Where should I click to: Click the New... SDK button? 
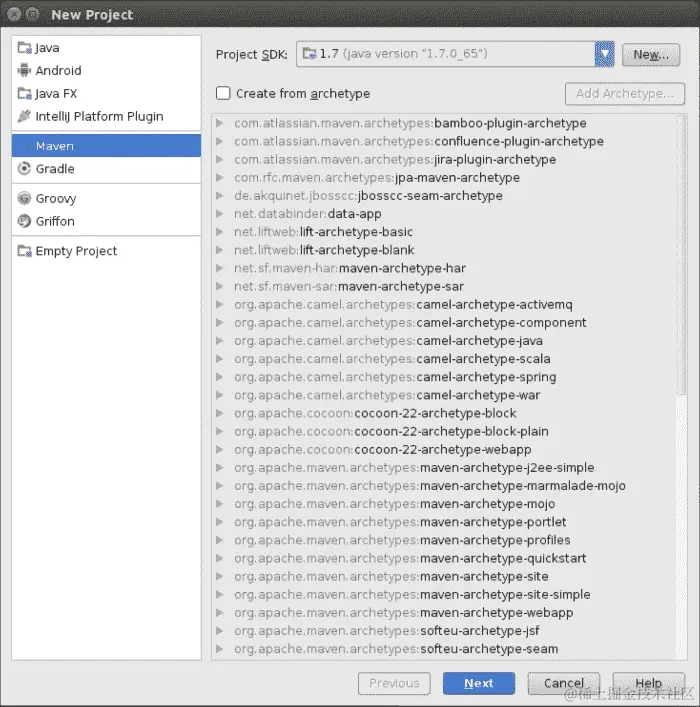(x=651, y=55)
